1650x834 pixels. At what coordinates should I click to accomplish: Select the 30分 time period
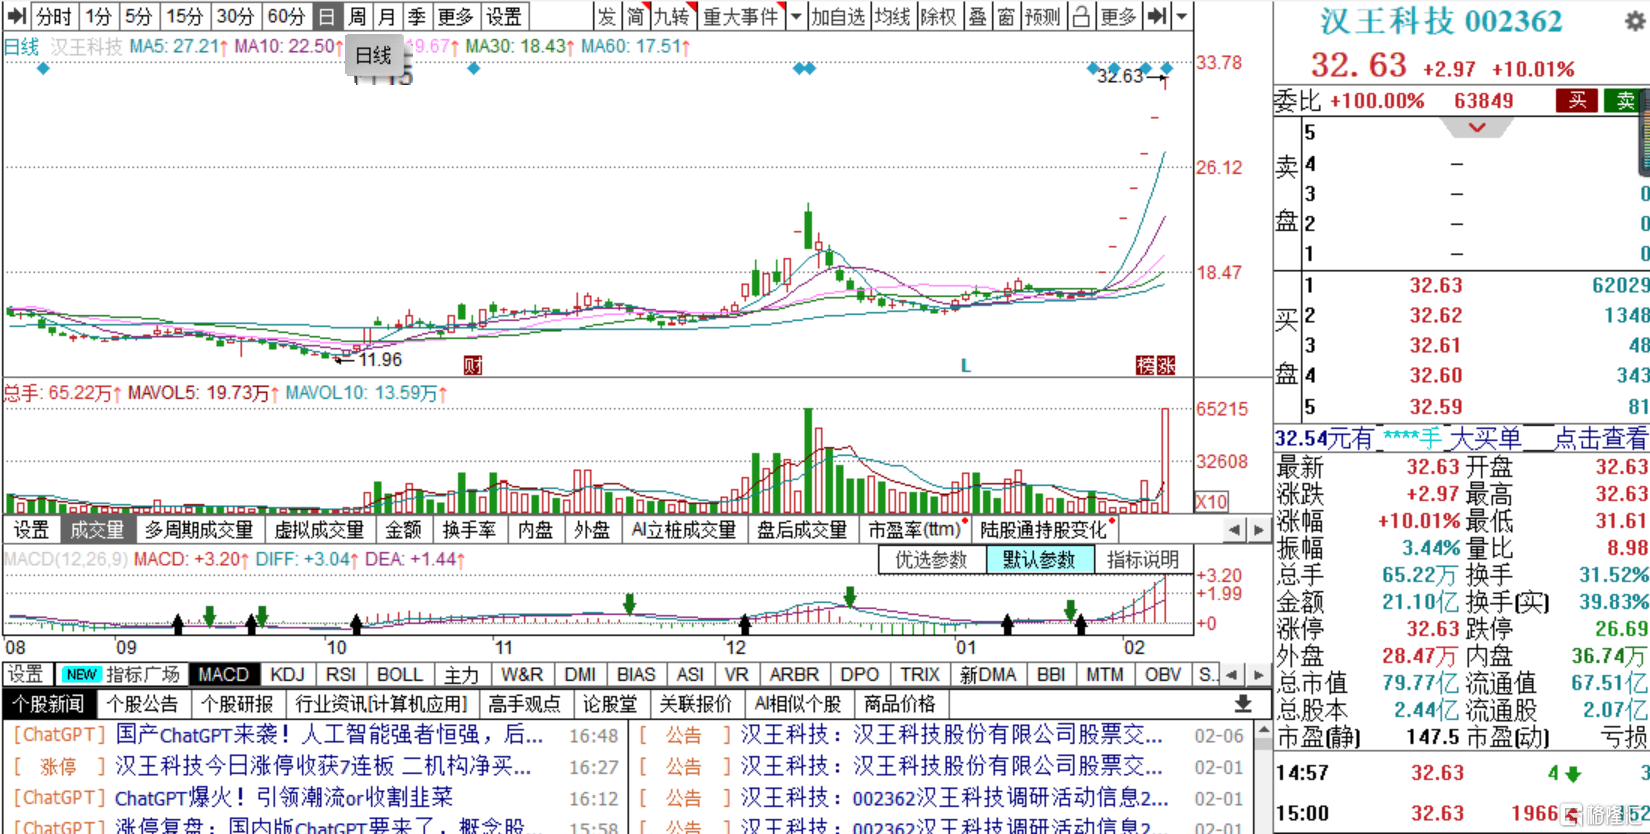(x=235, y=16)
